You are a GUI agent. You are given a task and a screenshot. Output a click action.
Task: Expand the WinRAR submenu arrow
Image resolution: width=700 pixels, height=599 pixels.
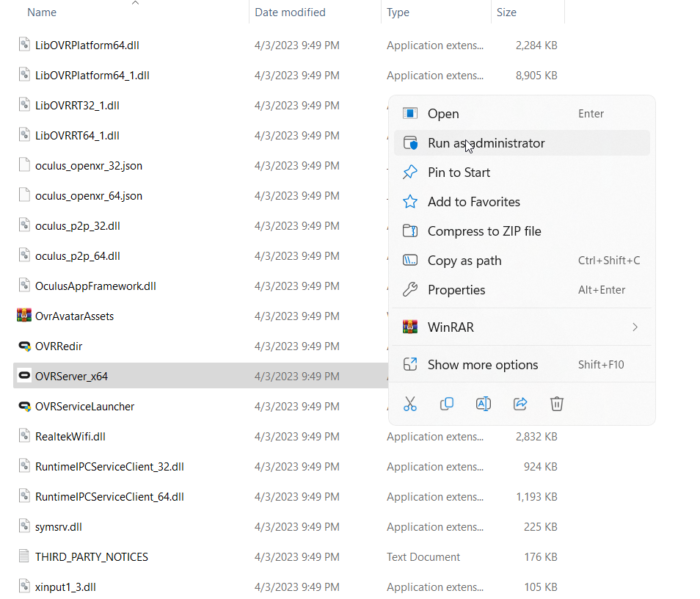635,327
